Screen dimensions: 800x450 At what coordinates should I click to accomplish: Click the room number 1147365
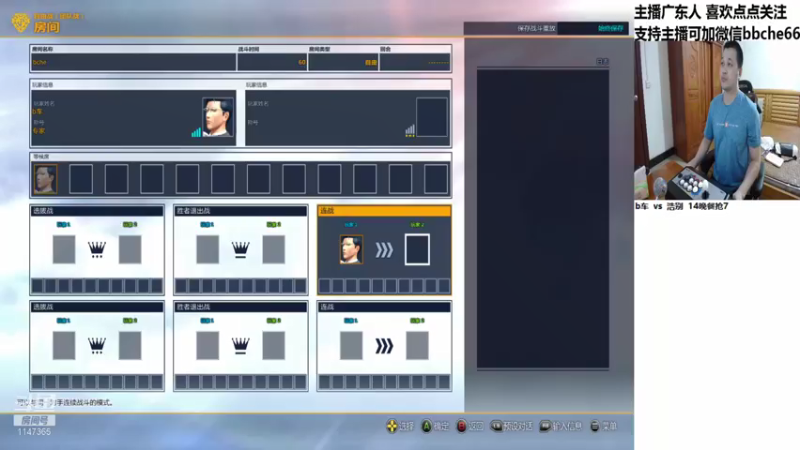pyautogui.click(x=34, y=432)
